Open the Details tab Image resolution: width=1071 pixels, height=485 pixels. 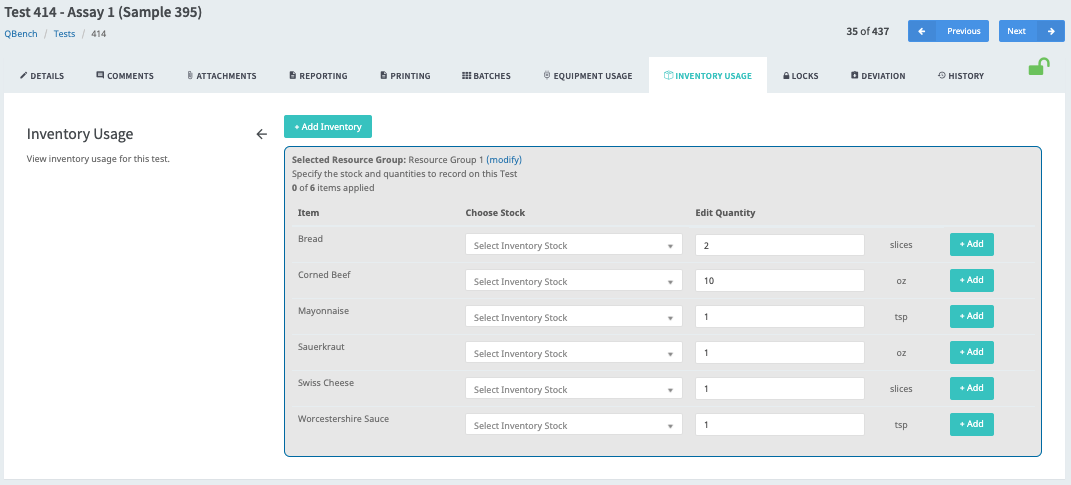pyautogui.click(x=42, y=76)
